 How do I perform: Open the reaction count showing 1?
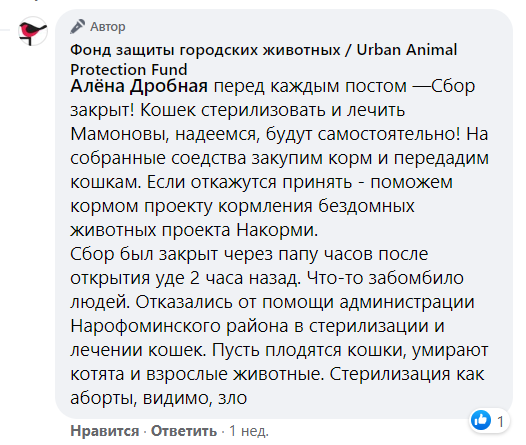click(500, 421)
